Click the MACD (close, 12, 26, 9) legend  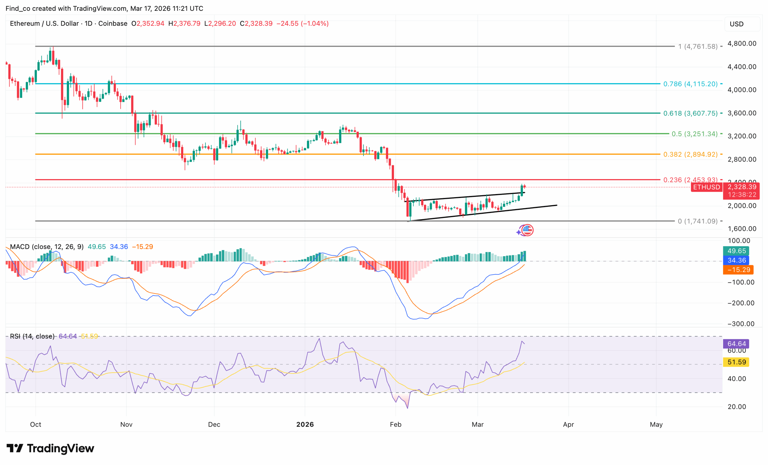pyautogui.click(x=47, y=246)
